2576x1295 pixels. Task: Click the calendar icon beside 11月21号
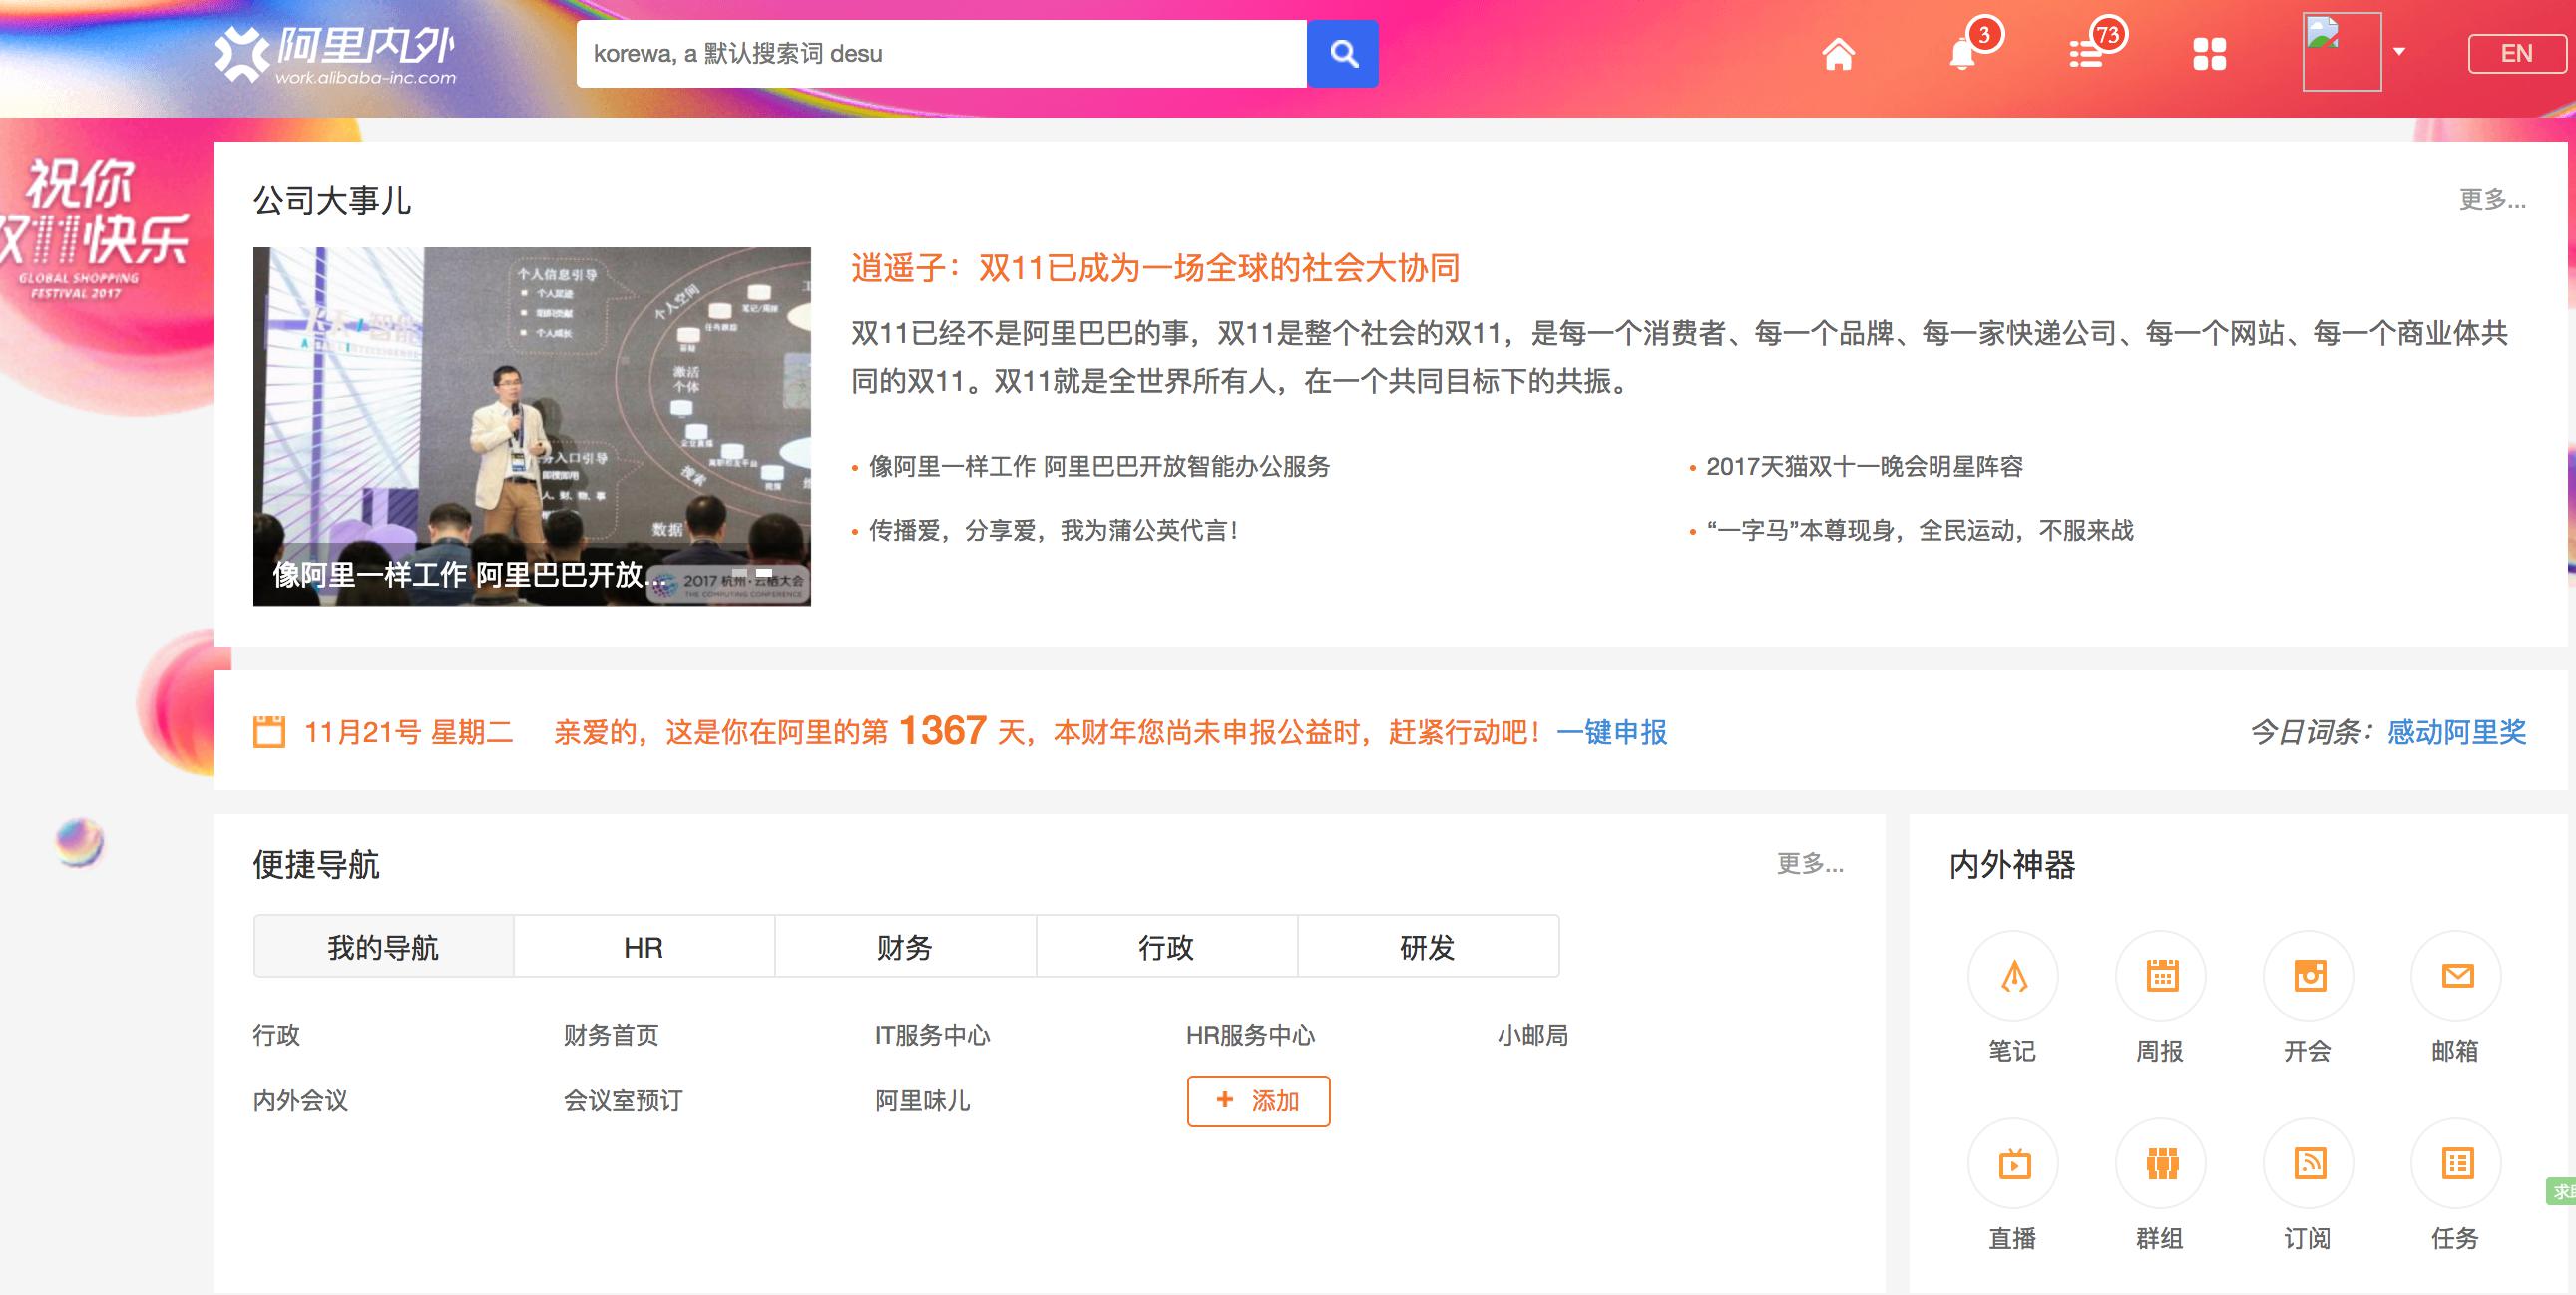[269, 732]
